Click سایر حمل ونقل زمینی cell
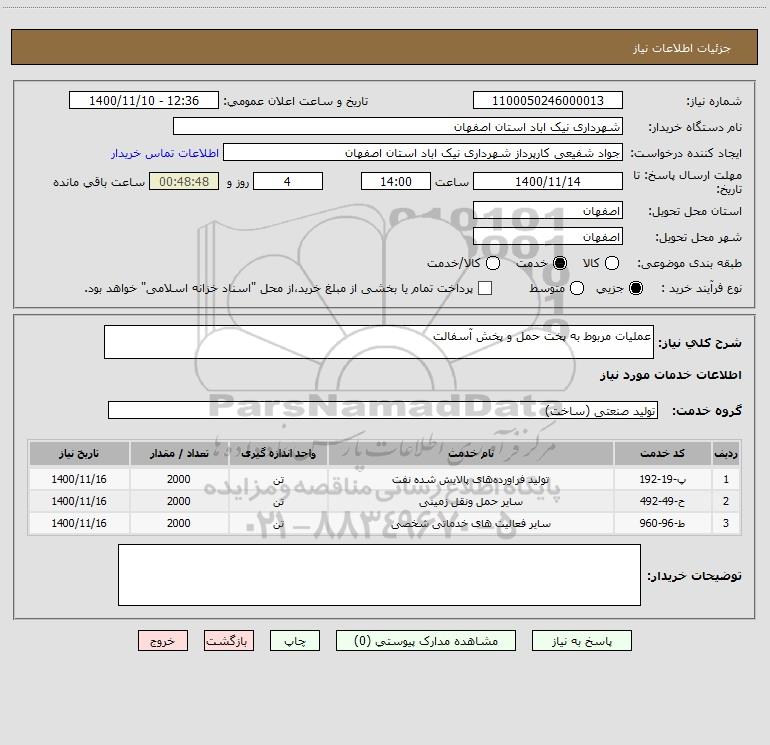 coord(470,501)
